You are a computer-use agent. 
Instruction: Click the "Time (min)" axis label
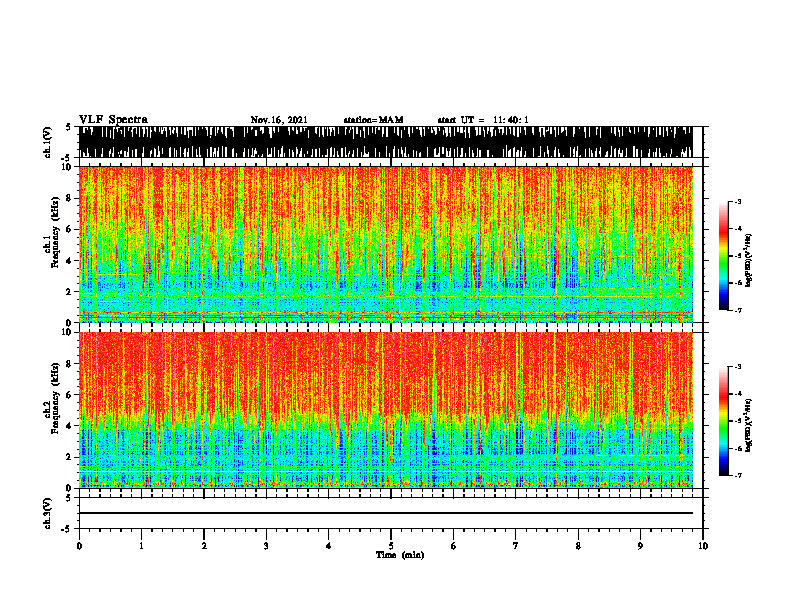tap(400, 555)
